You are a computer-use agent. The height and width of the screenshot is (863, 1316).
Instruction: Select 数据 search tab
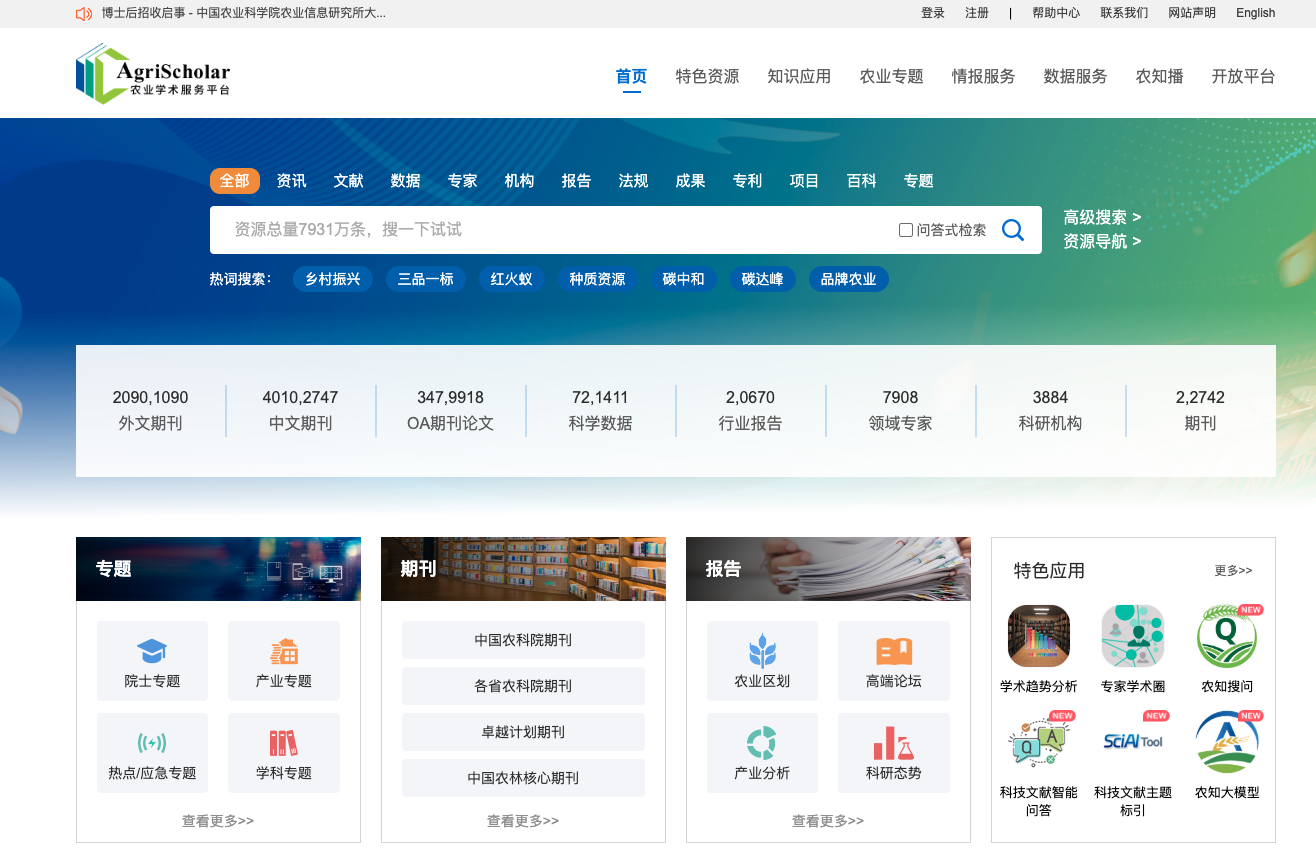[x=405, y=181]
